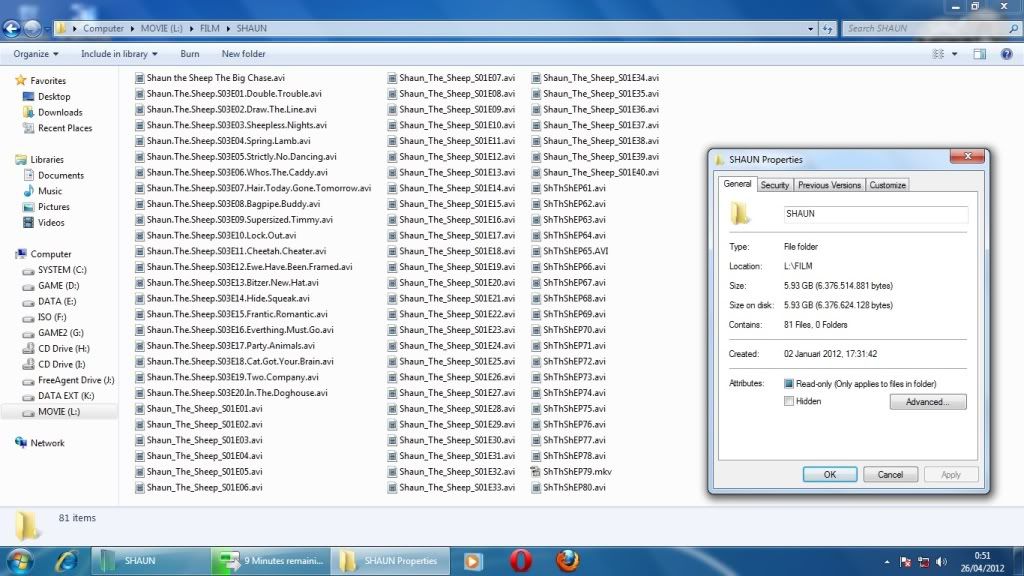Open the view options dropdown arrow
Viewport: 1024px width, 576px height.
pos(955,54)
